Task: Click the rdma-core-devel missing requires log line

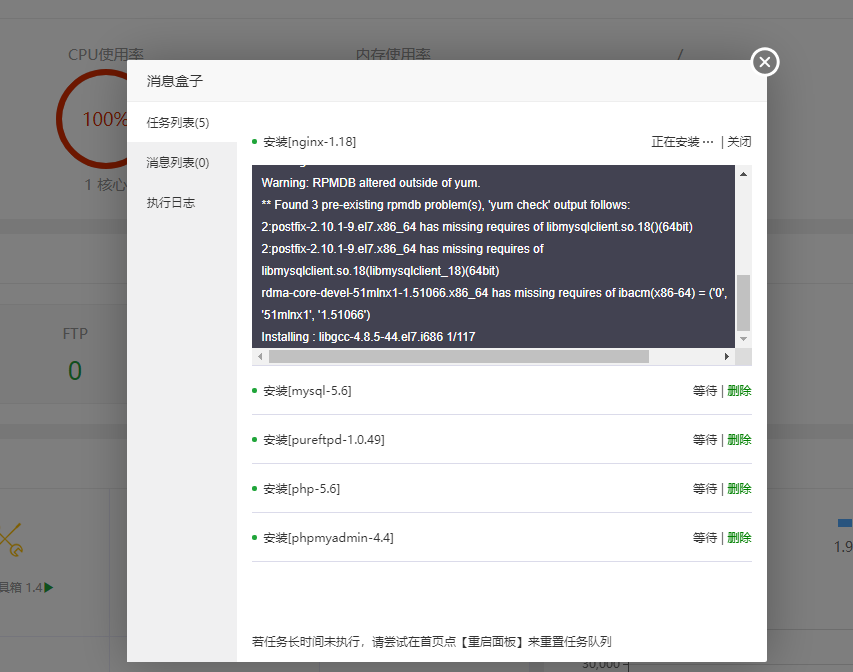Action: click(x=494, y=304)
